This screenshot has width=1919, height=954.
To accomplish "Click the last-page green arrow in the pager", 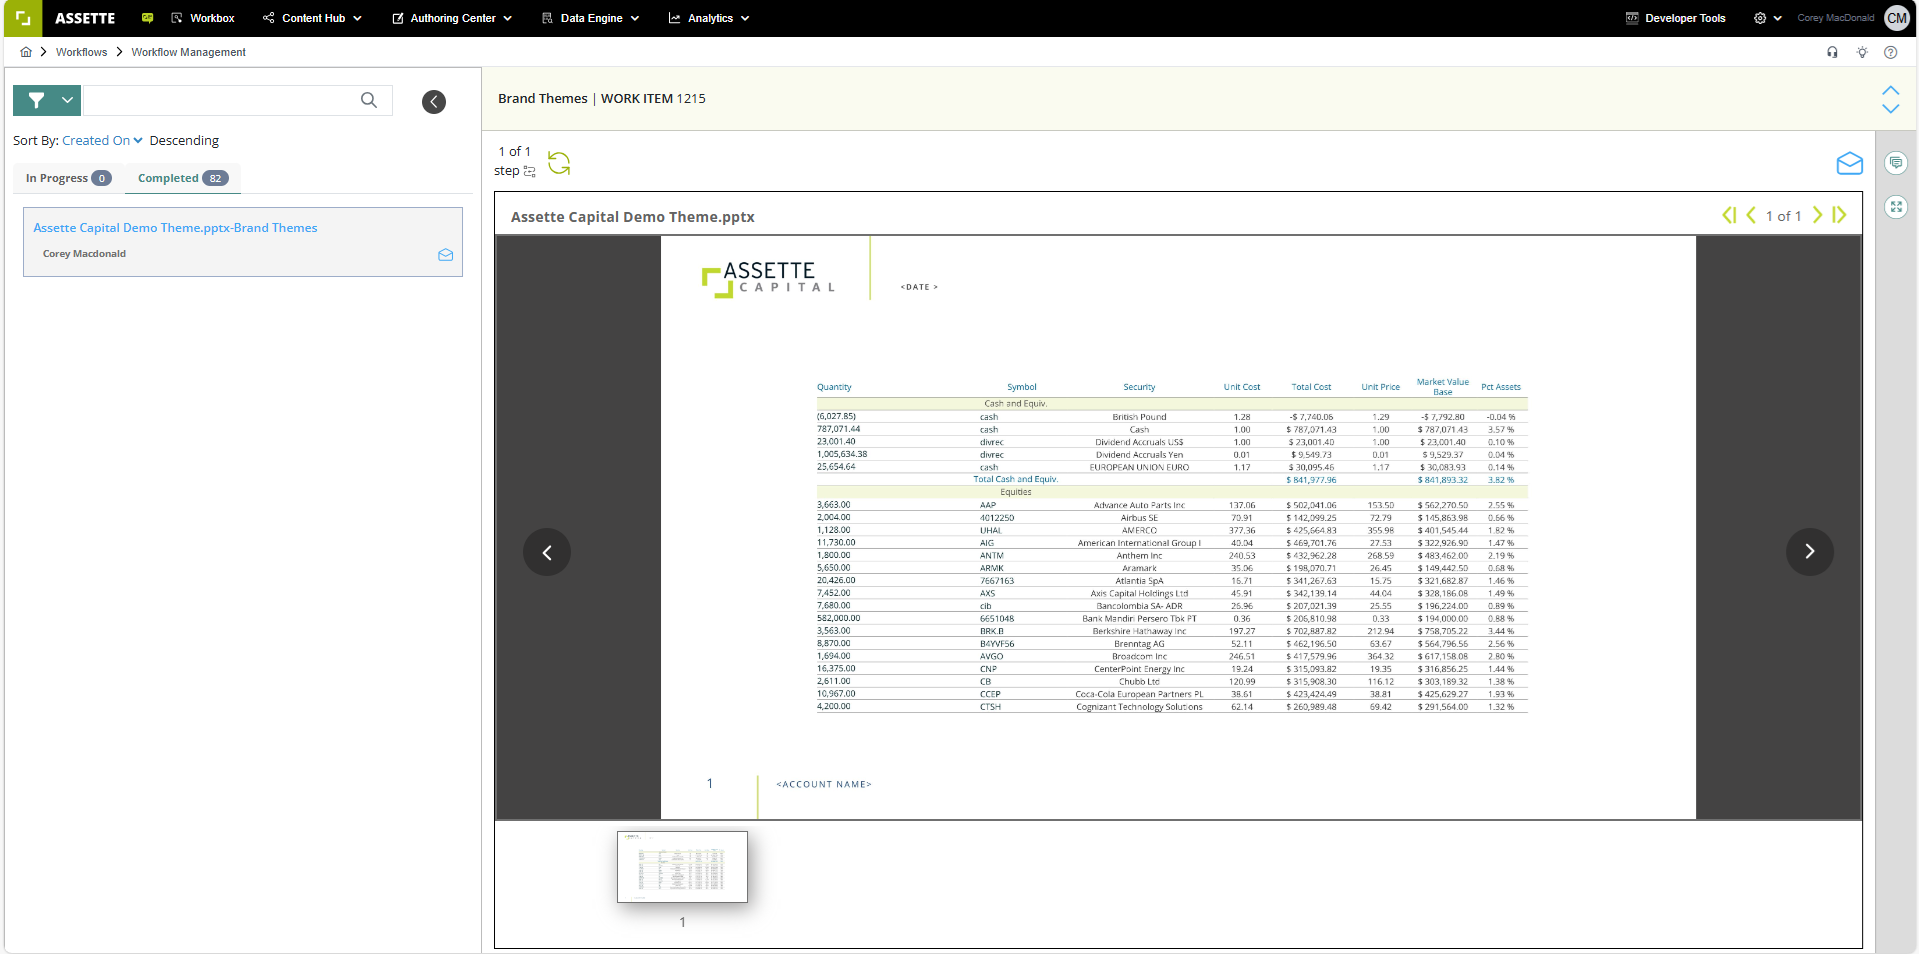I will click(1840, 214).
